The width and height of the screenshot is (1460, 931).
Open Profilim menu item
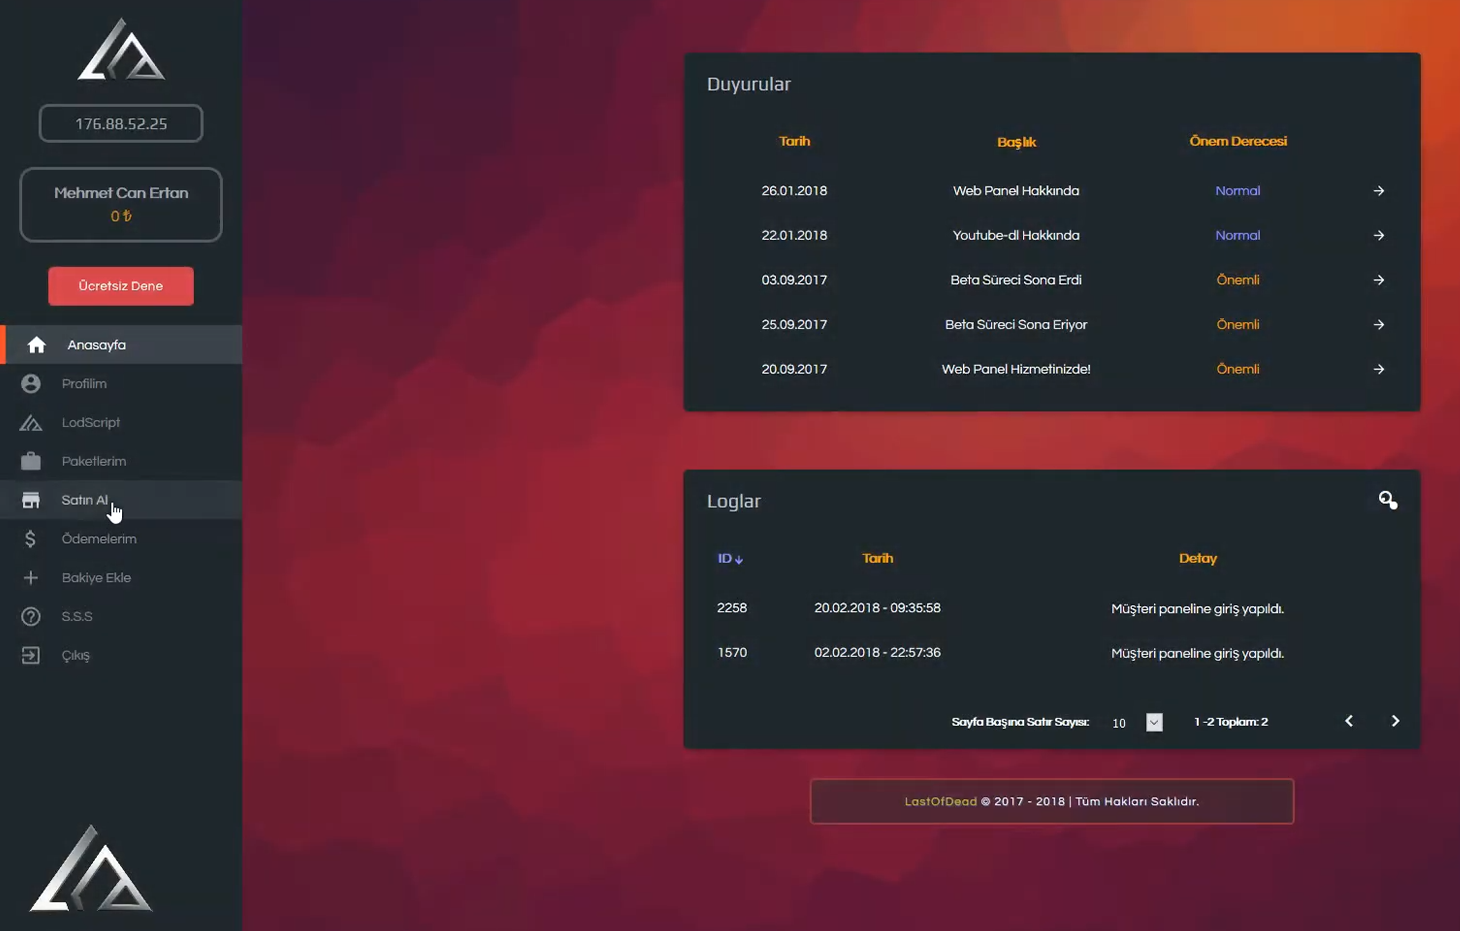coord(121,384)
